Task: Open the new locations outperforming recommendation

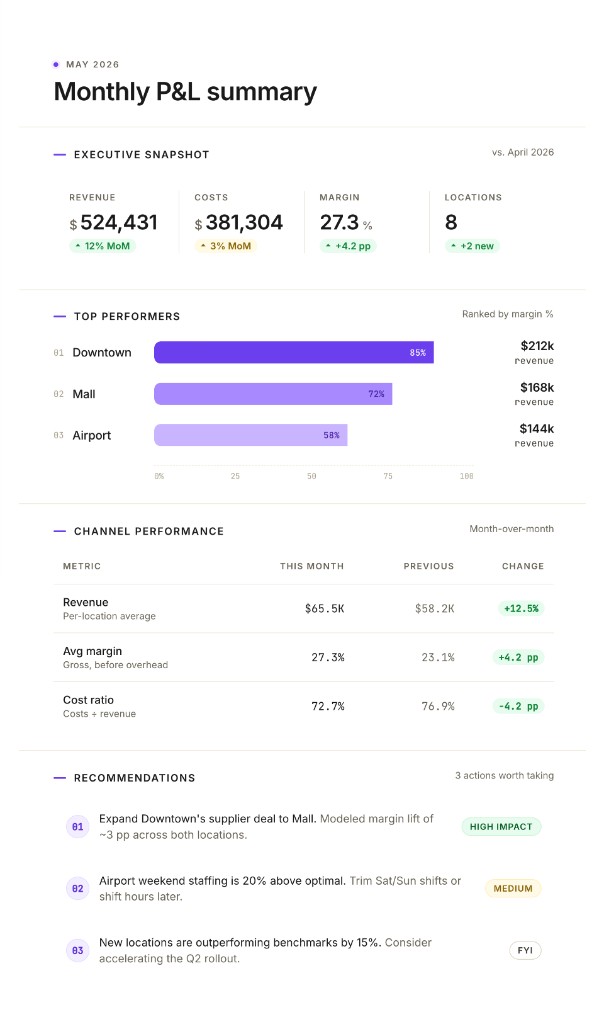Action: [266, 951]
